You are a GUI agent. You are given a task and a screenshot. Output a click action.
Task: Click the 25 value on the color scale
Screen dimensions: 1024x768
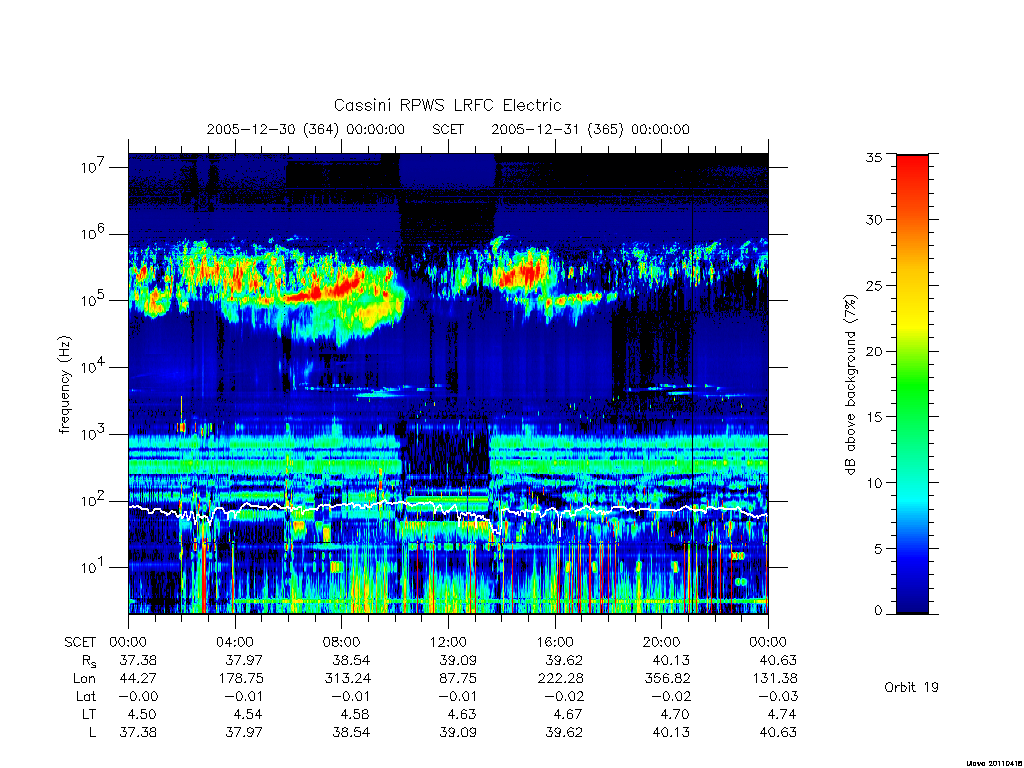tap(874, 286)
